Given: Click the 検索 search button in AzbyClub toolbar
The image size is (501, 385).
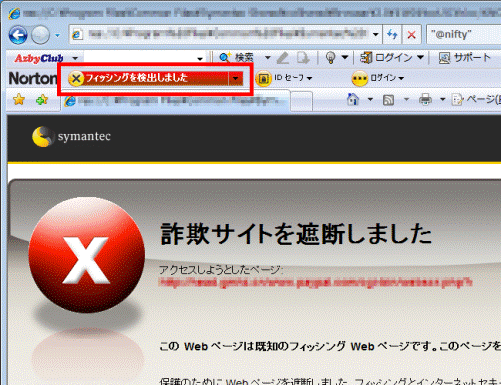Looking at the screenshot, I should pyautogui.click(x=237, y=58).
